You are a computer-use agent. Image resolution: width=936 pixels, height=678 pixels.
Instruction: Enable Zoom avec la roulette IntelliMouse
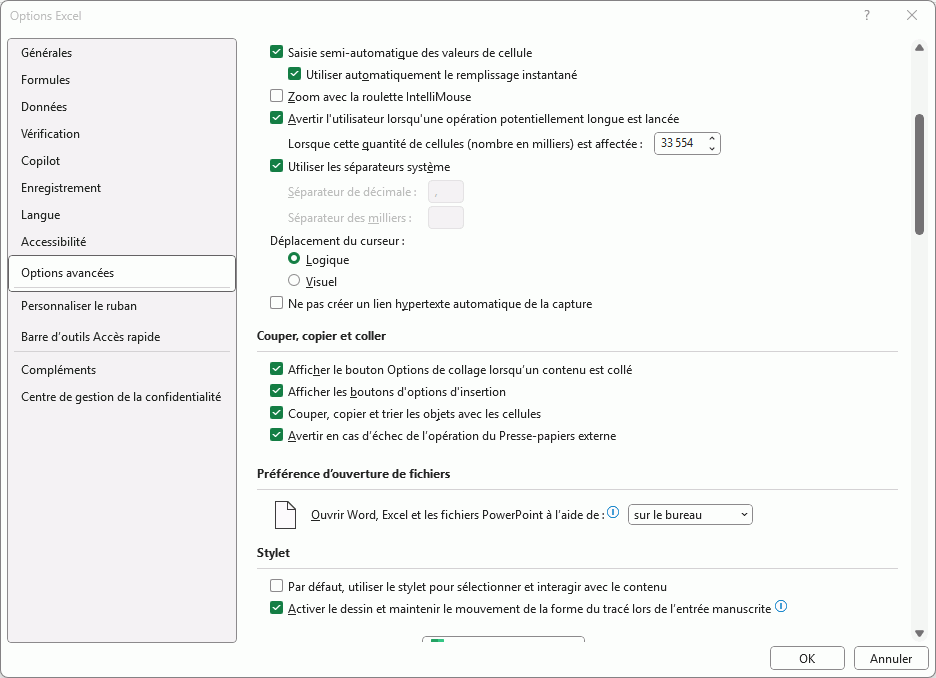277,97
